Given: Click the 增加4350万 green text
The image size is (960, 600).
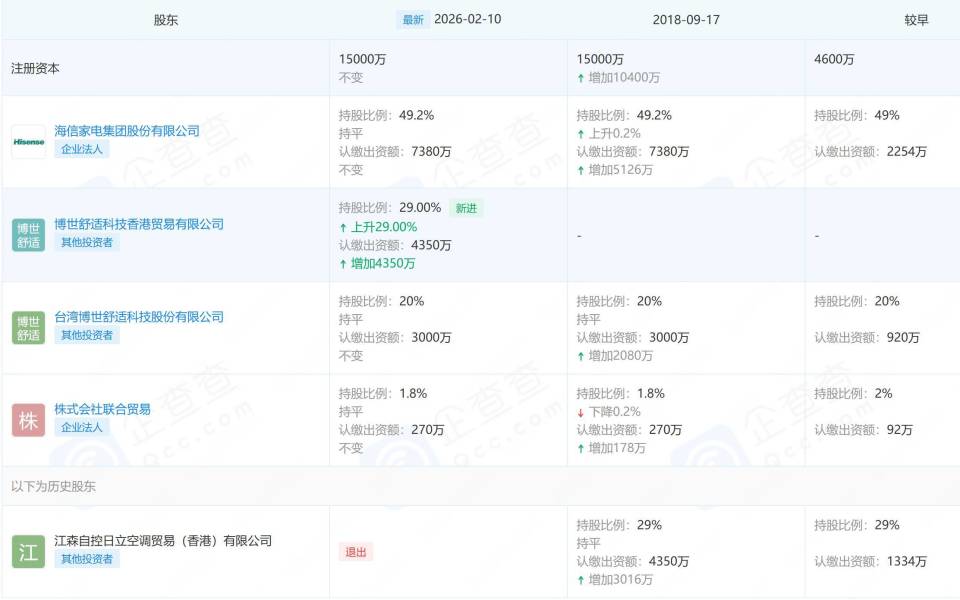Looking at the screenshot, I should pyautogui.click(x=378, y=264).
